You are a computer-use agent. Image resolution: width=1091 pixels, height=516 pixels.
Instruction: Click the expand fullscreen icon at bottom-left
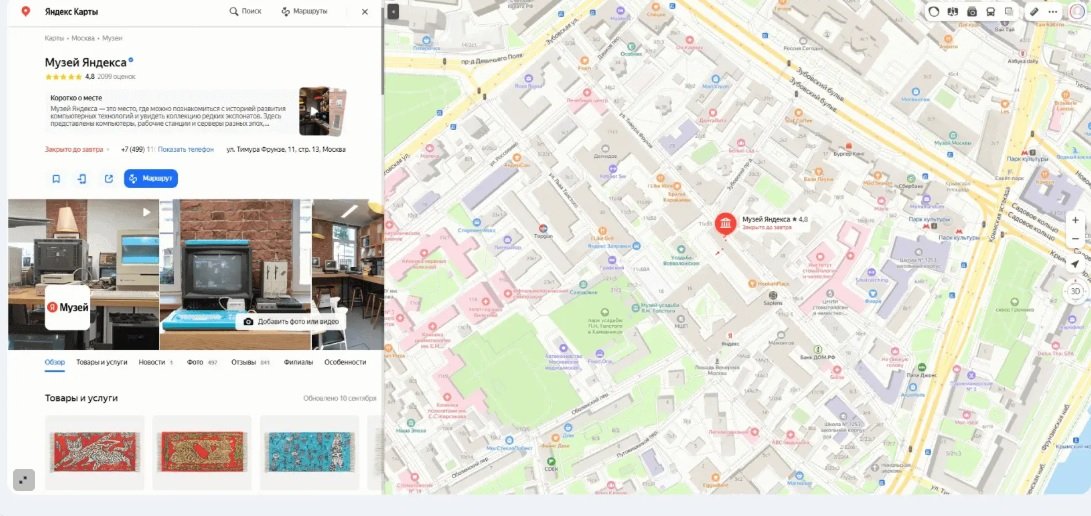pyautogui.click(x=24, y=480)
